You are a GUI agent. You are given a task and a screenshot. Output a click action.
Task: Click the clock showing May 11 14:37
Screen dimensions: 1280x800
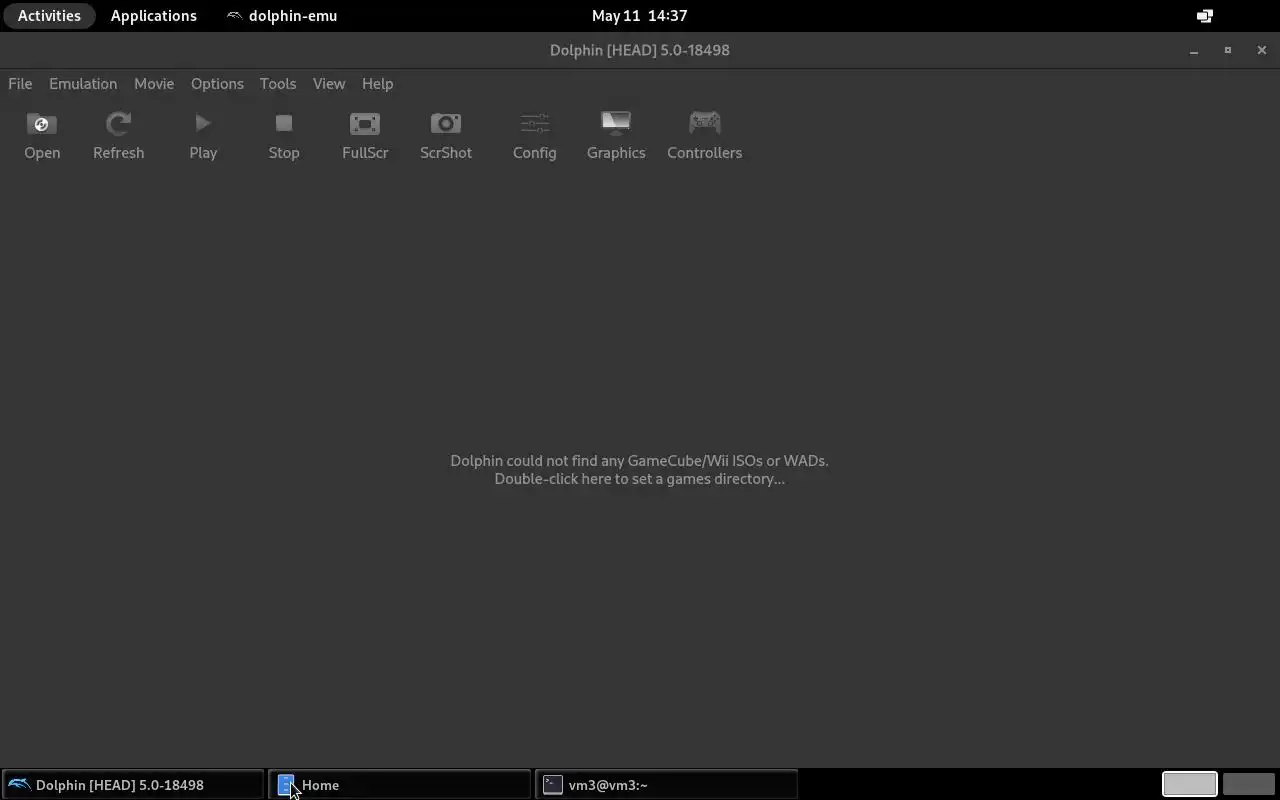pyautogui.click(x=639, y=16)
